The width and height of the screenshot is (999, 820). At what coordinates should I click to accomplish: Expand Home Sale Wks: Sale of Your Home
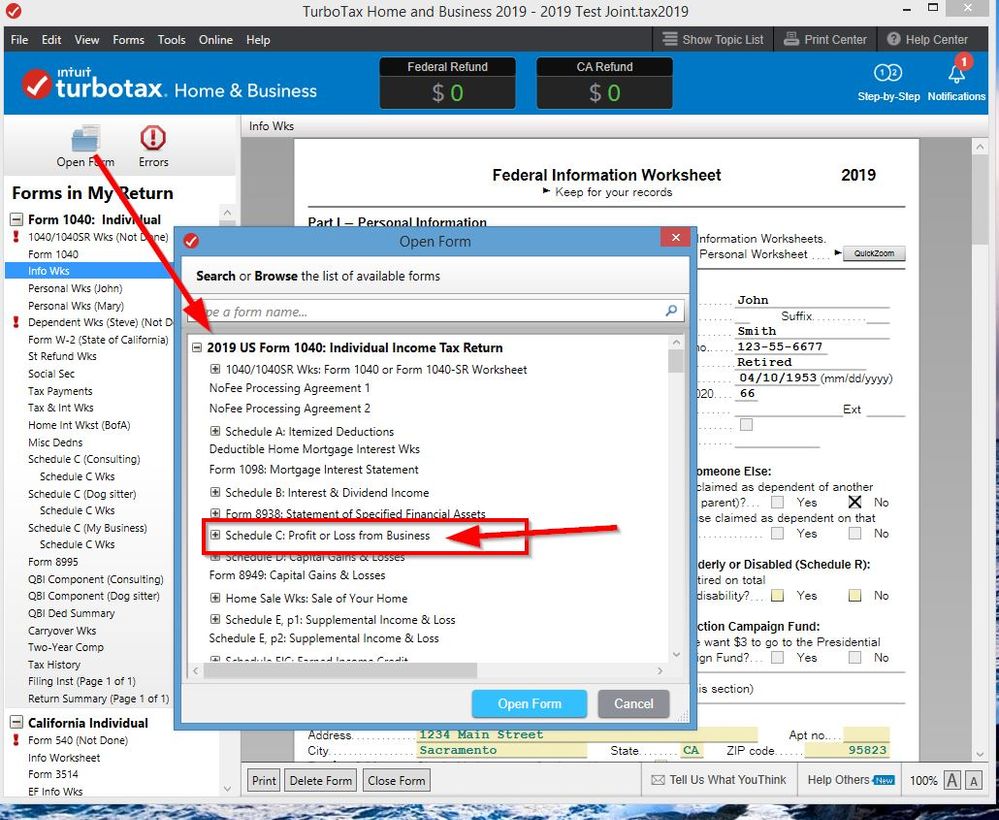tap(215, 598)
